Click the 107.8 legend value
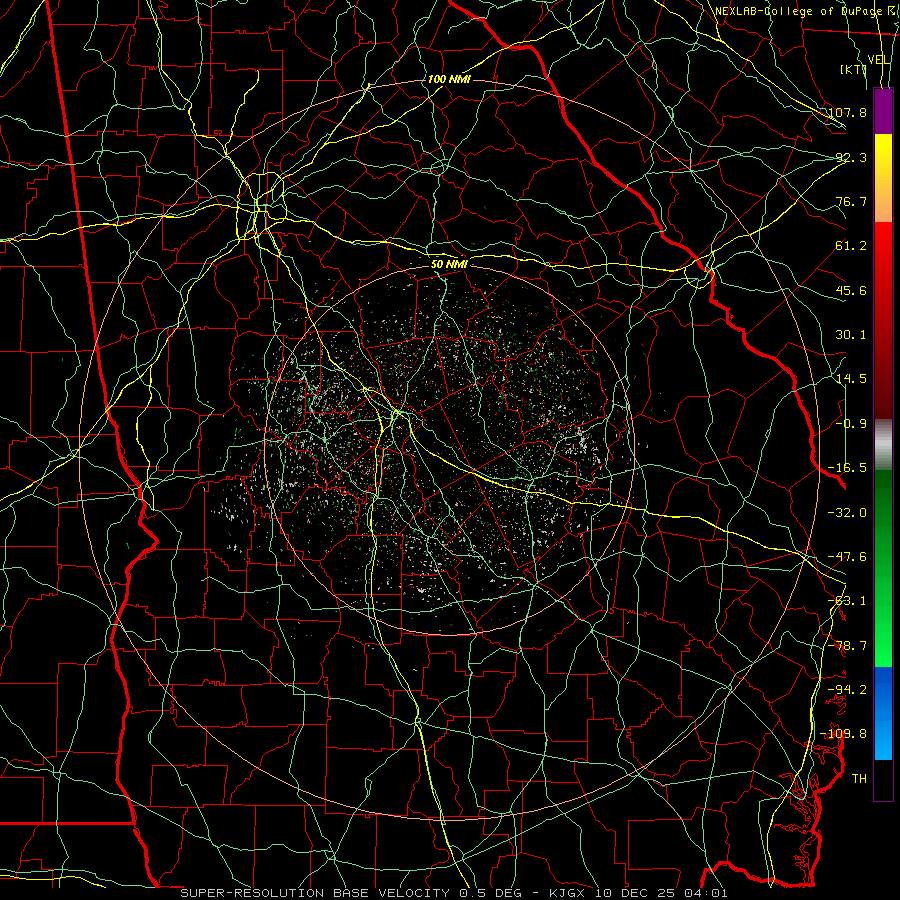The width and height of the screenshot is (900, 900). click(847, 112)
